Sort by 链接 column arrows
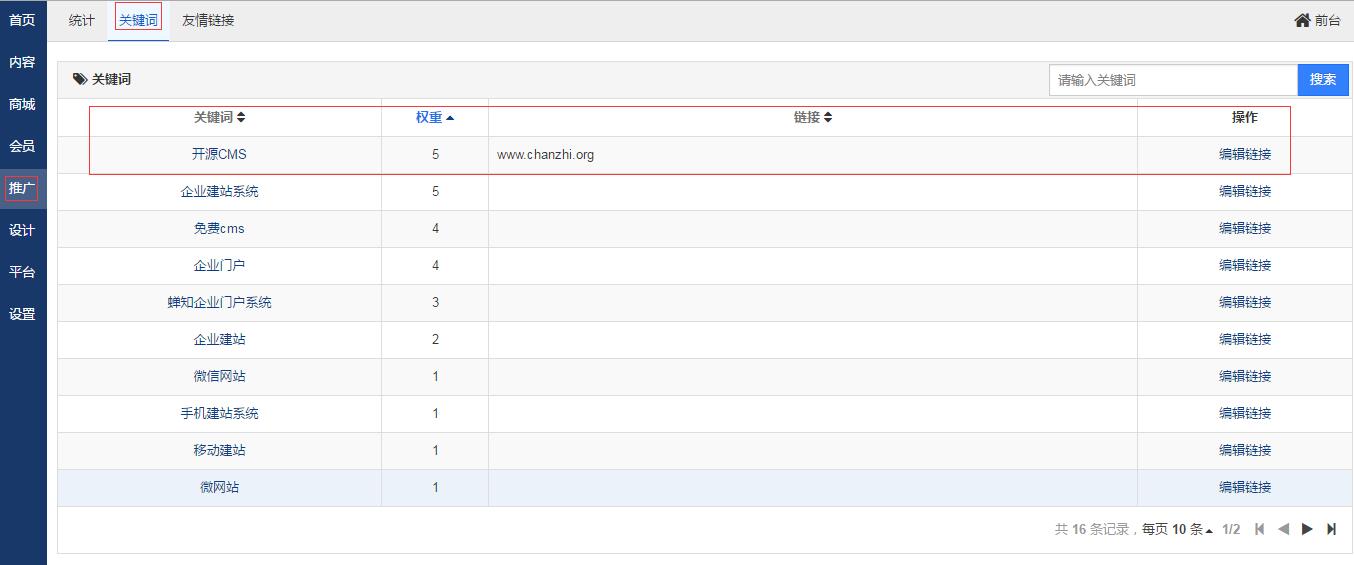Viewport: 1354px width, 565px height. pyautogui.click(x=828, y=118)
